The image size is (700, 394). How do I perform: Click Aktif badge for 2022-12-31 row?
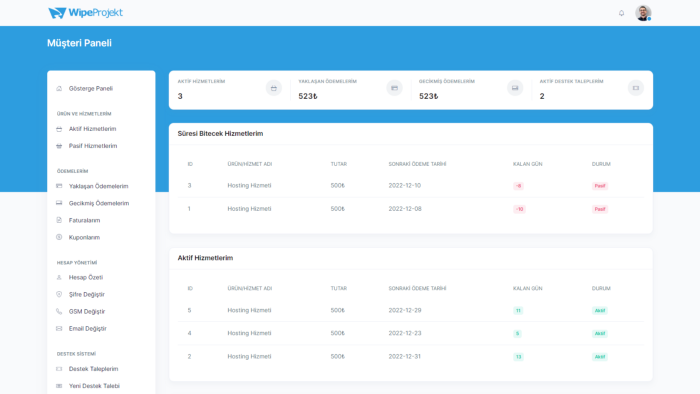pos(600,357)
